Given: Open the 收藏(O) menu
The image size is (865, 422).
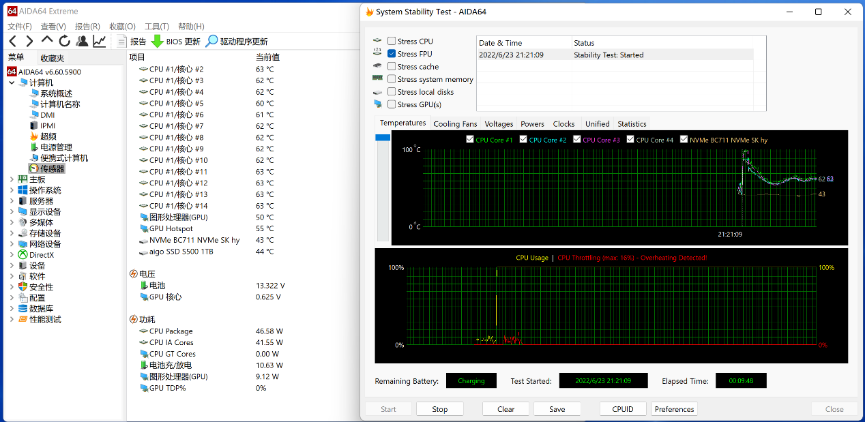Looking at the screenshot, I should [x=122, y=26].
